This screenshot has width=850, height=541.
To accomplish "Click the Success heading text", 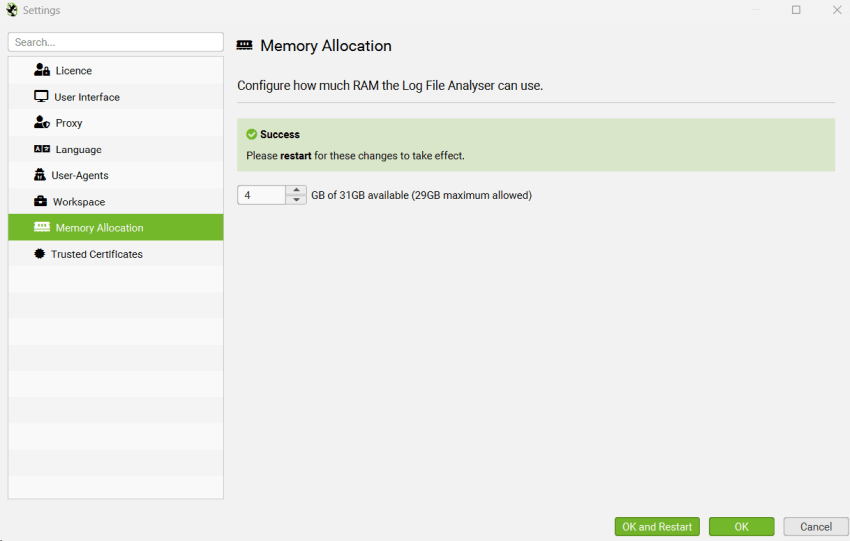I will (280, 134).
